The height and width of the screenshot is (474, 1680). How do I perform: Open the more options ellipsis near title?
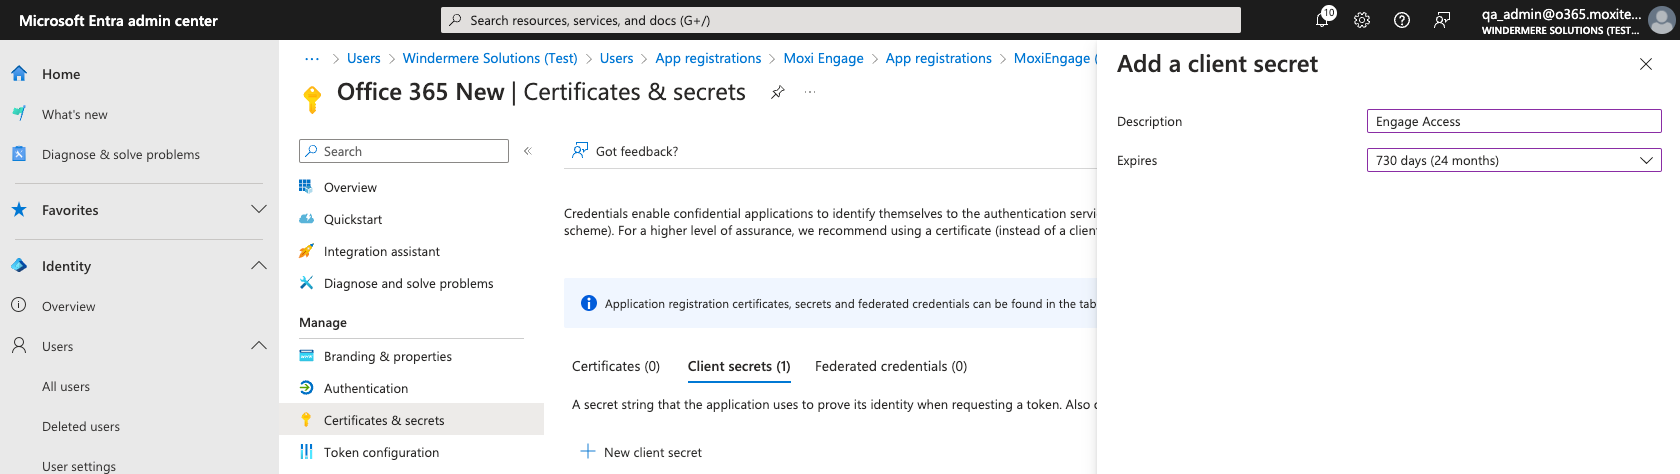810,92
